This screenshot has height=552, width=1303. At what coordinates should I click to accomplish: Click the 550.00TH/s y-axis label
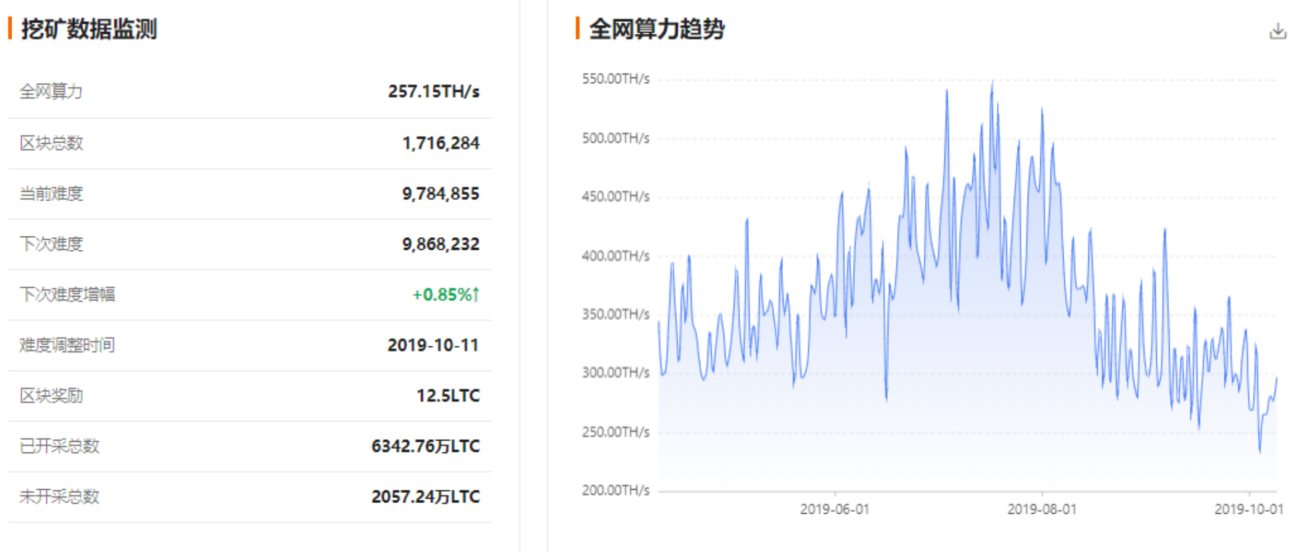615,79
